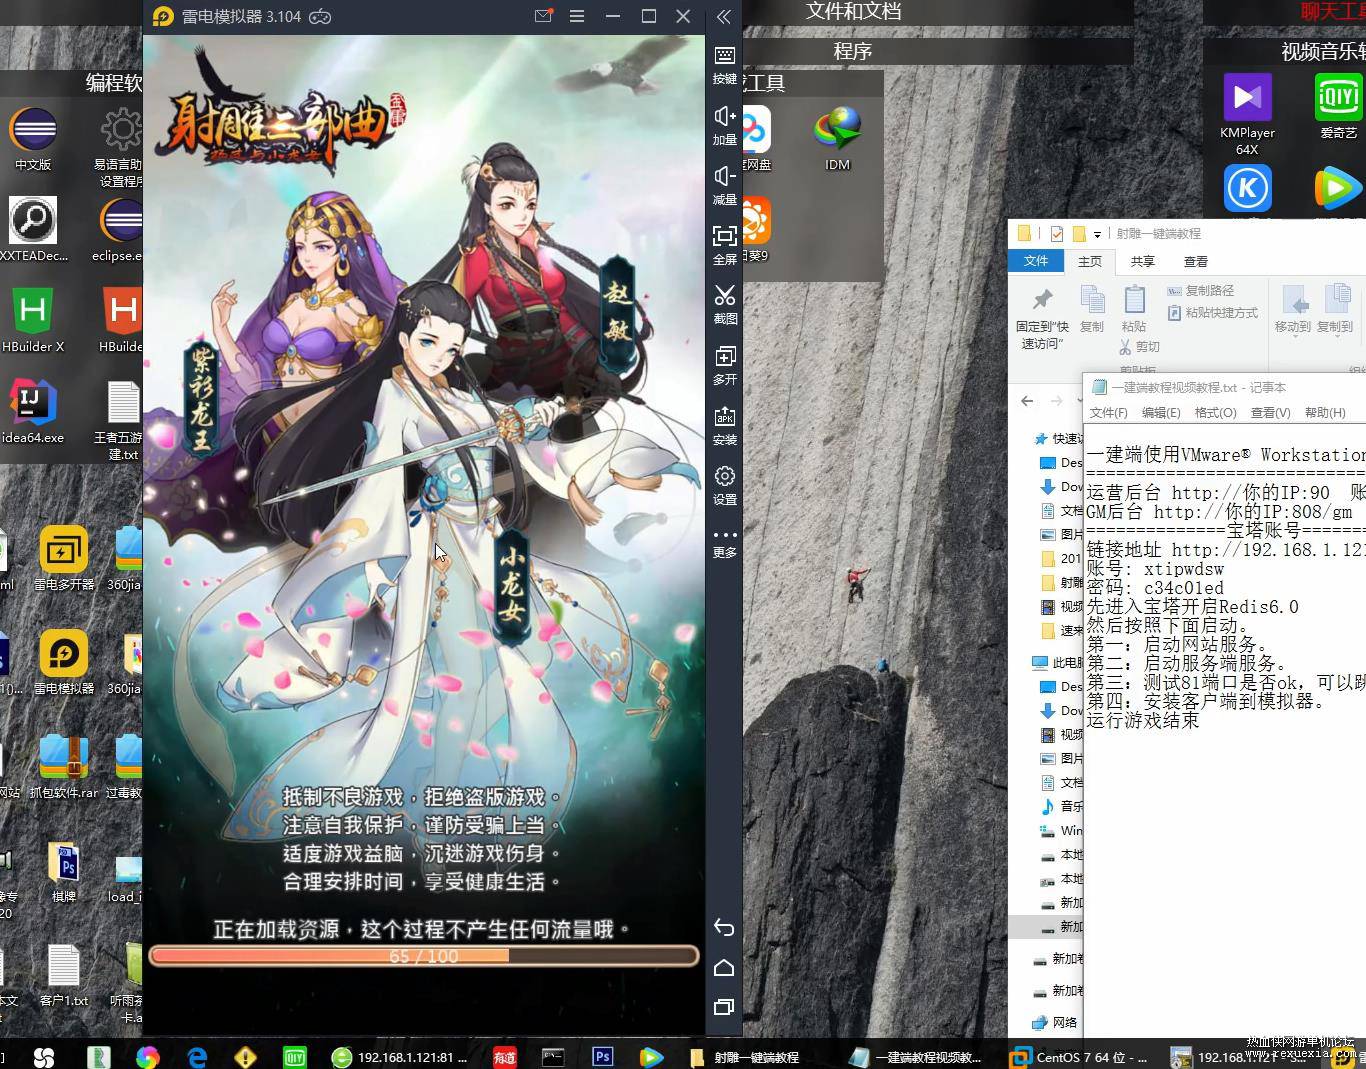Select the 音乐 folder in Explorer tree
This screenshot has height=1069, width=1366.
coord(1062,806)
